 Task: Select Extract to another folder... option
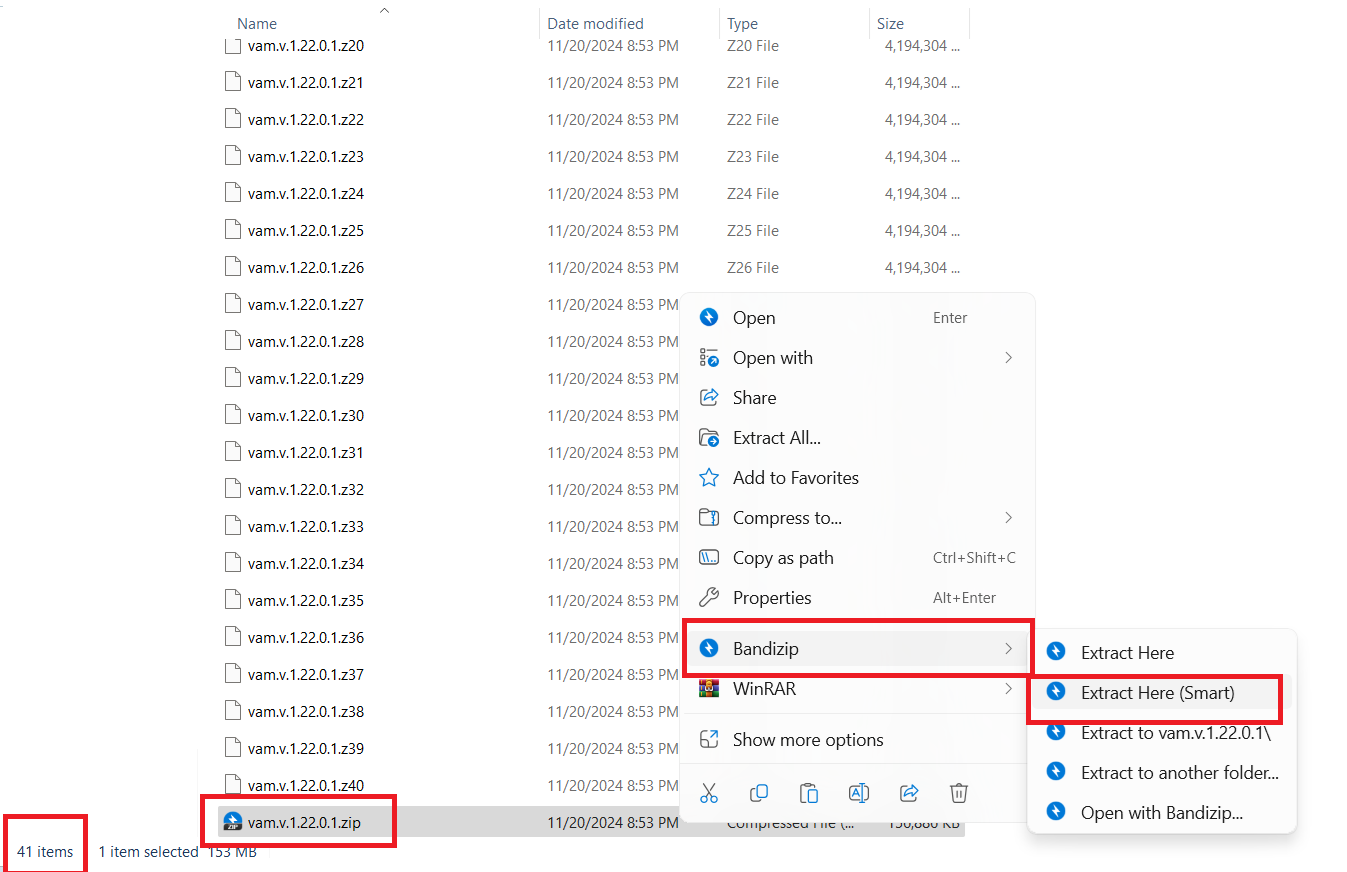[1162, 773]
